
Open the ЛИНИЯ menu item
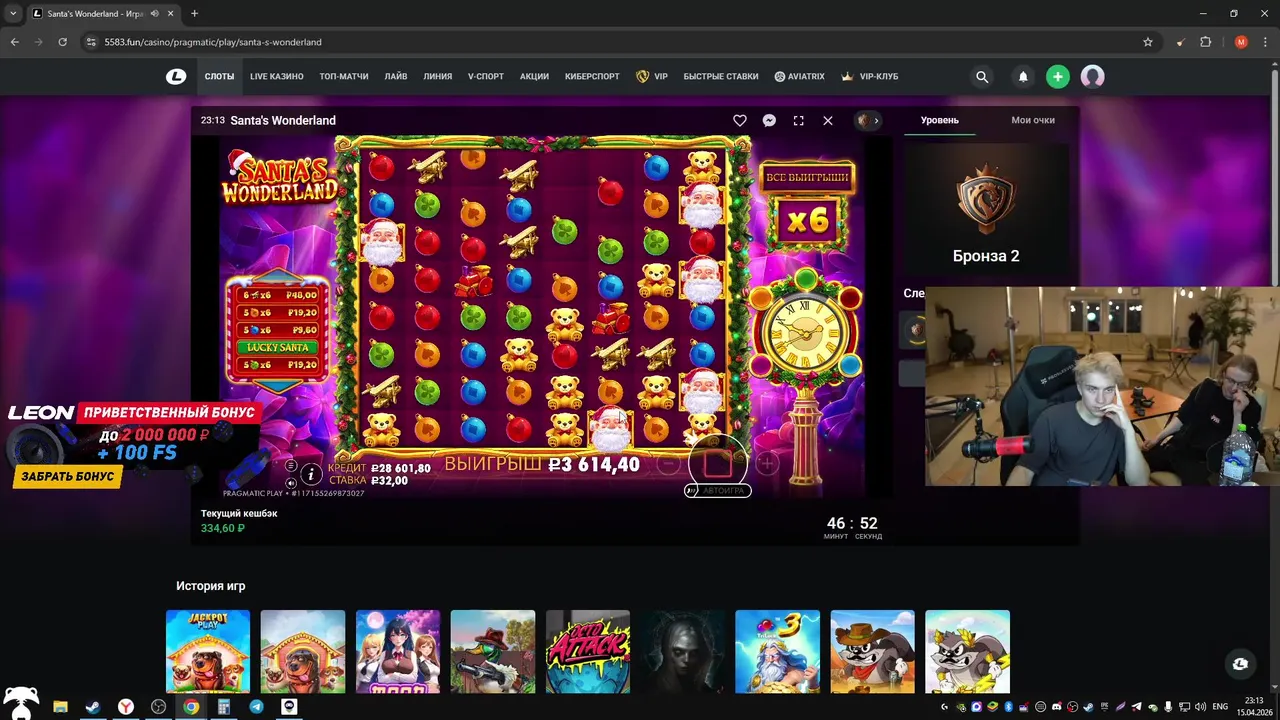click(438, 76)
